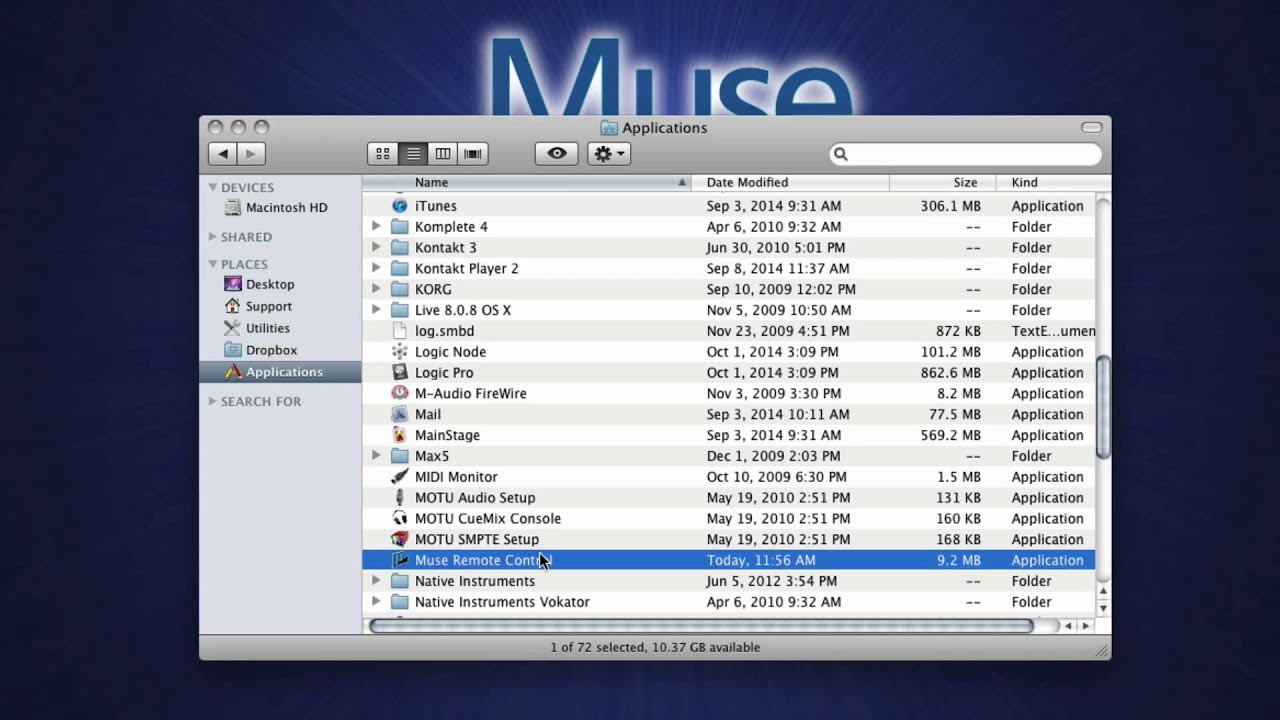This screenshot has height=720, width=1280.
Task: Expand the Komplete 4 folder
Action: 376,227
